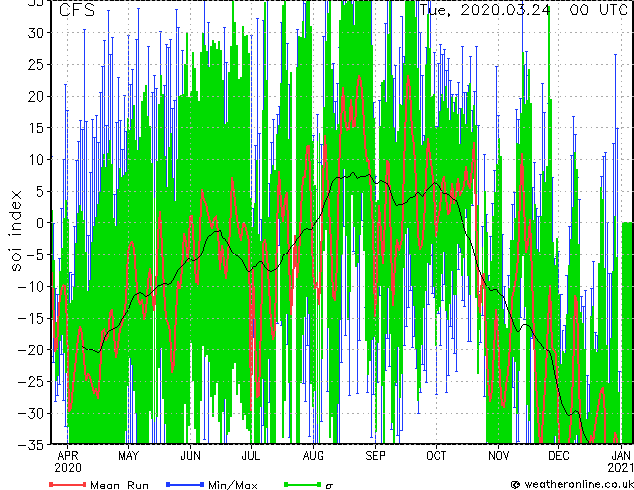Click the "JAN" month label
Screen dimensions: 634x490
click(x=621, y=456)
